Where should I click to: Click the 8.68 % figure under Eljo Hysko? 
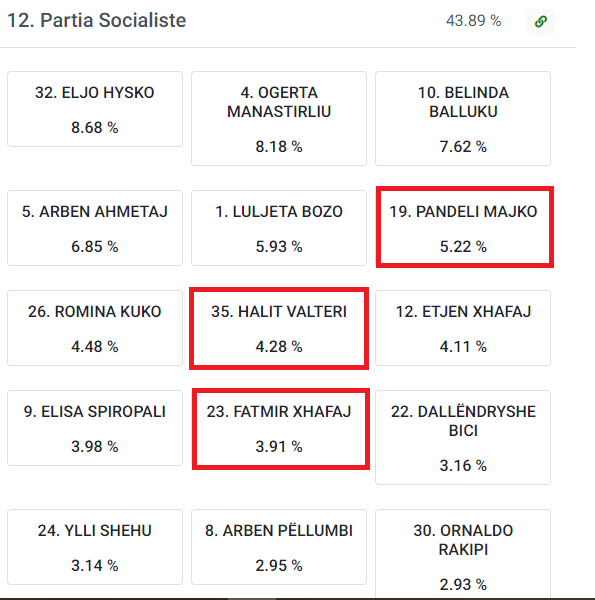[x=95, y=127]
